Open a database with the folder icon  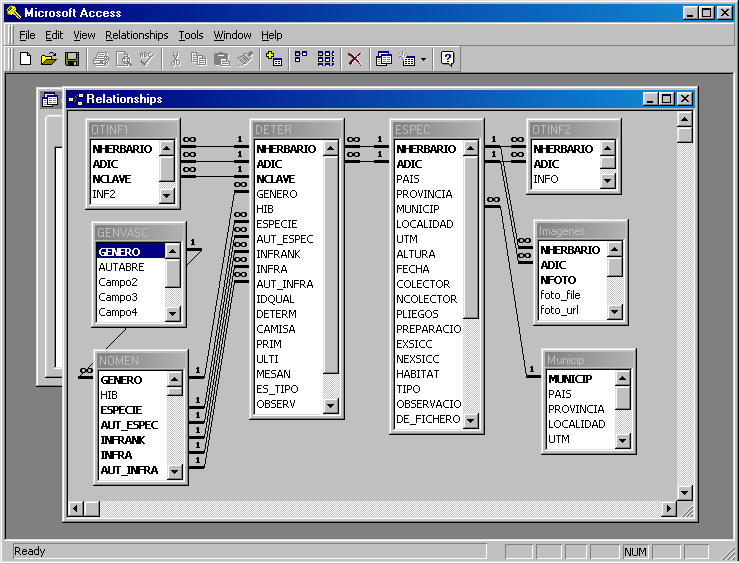tap(49, 59)
